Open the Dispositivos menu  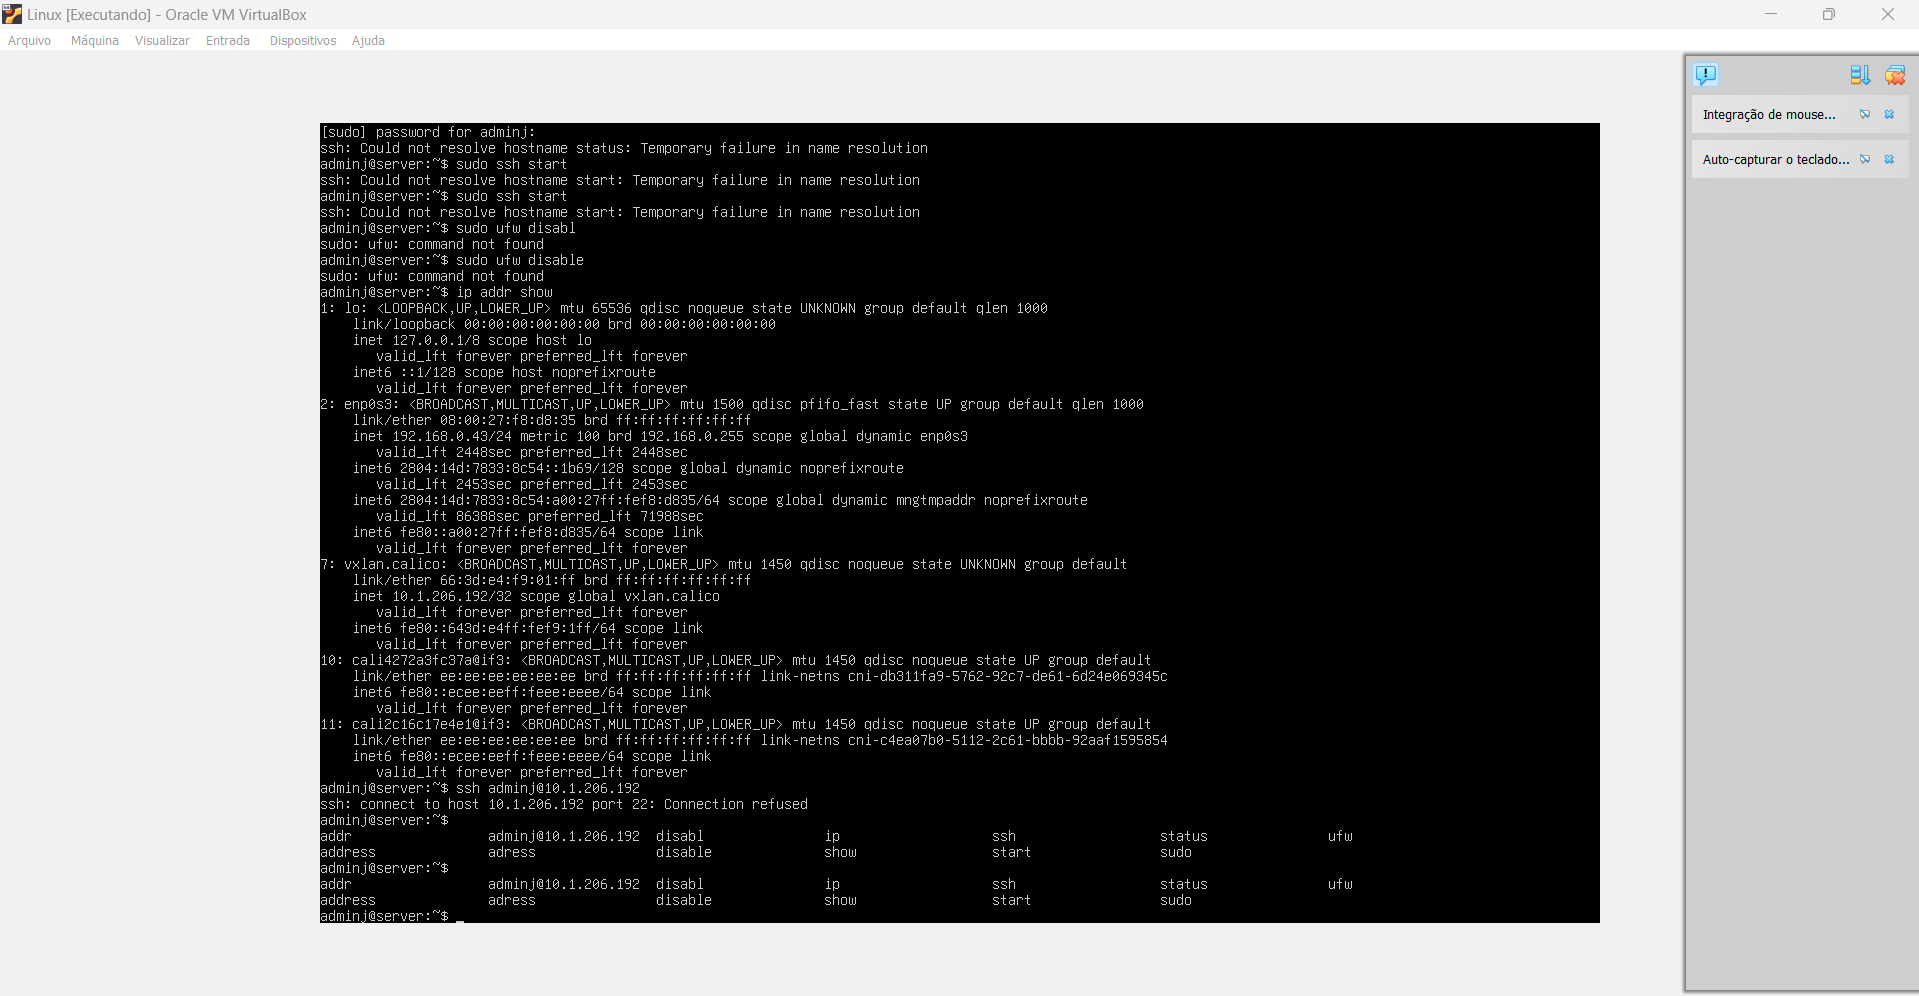pos(303,41)
